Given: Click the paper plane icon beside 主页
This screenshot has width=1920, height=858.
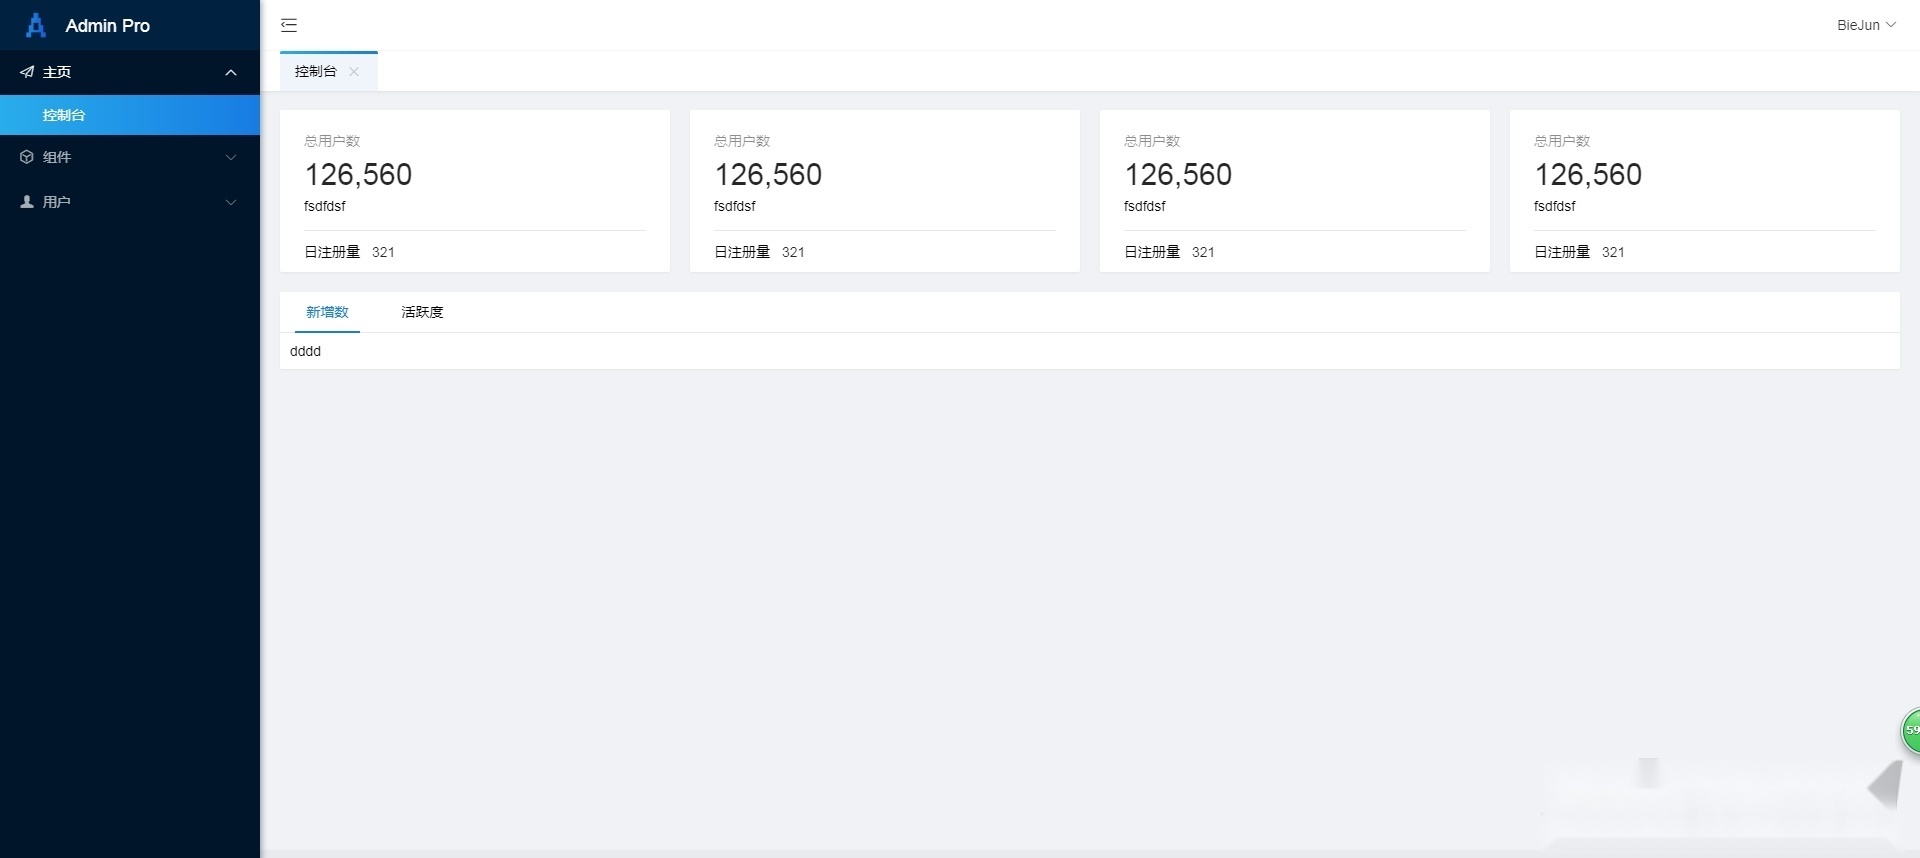Looking at the screenshot, I should click(27, 72).
